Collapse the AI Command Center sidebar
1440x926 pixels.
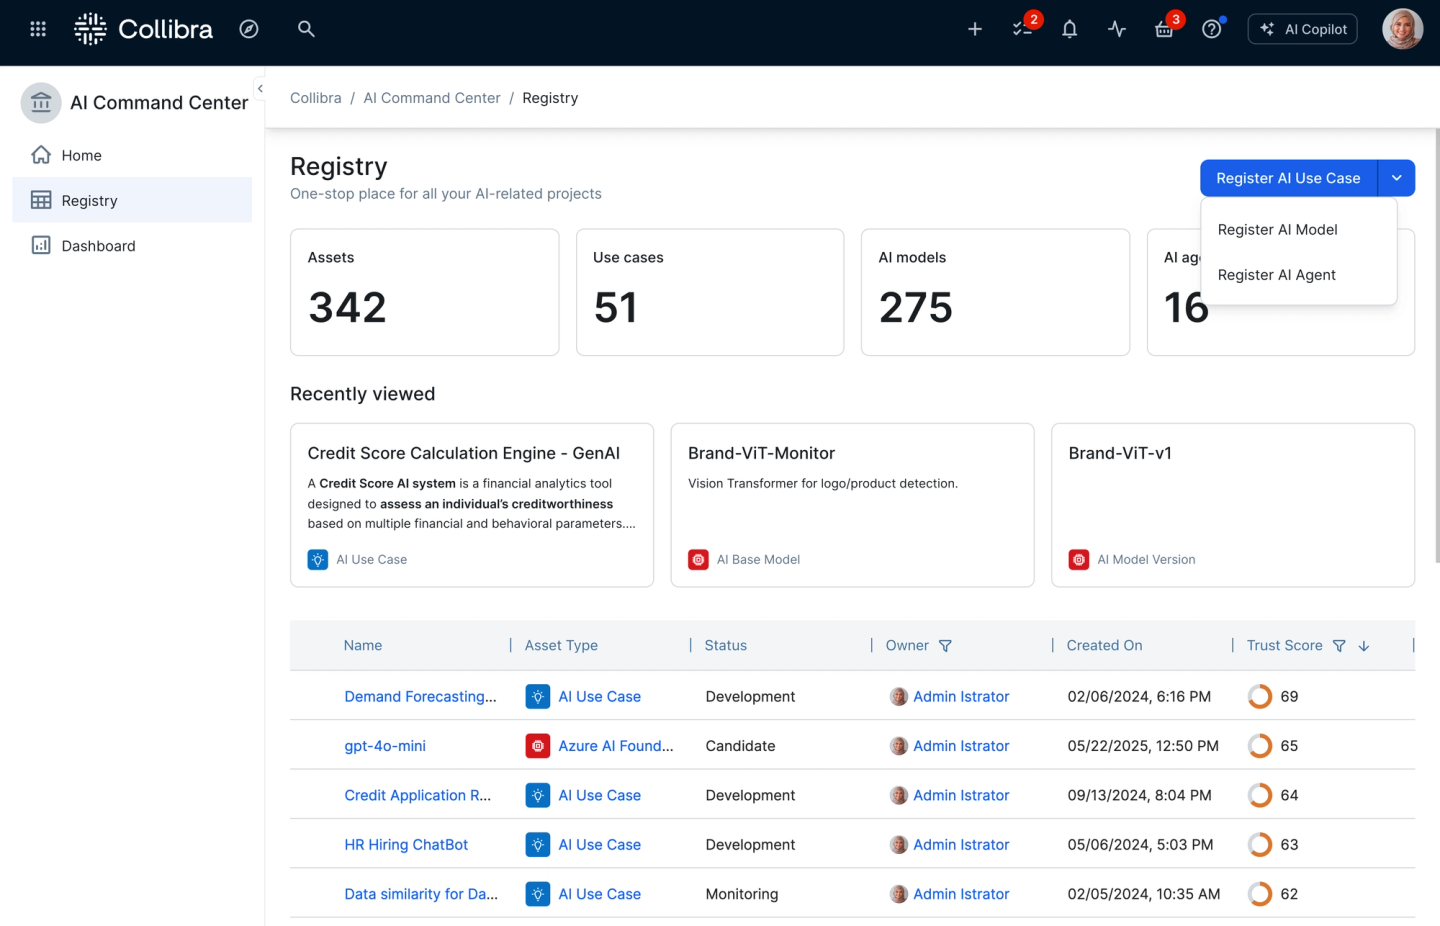pos(259,89)
